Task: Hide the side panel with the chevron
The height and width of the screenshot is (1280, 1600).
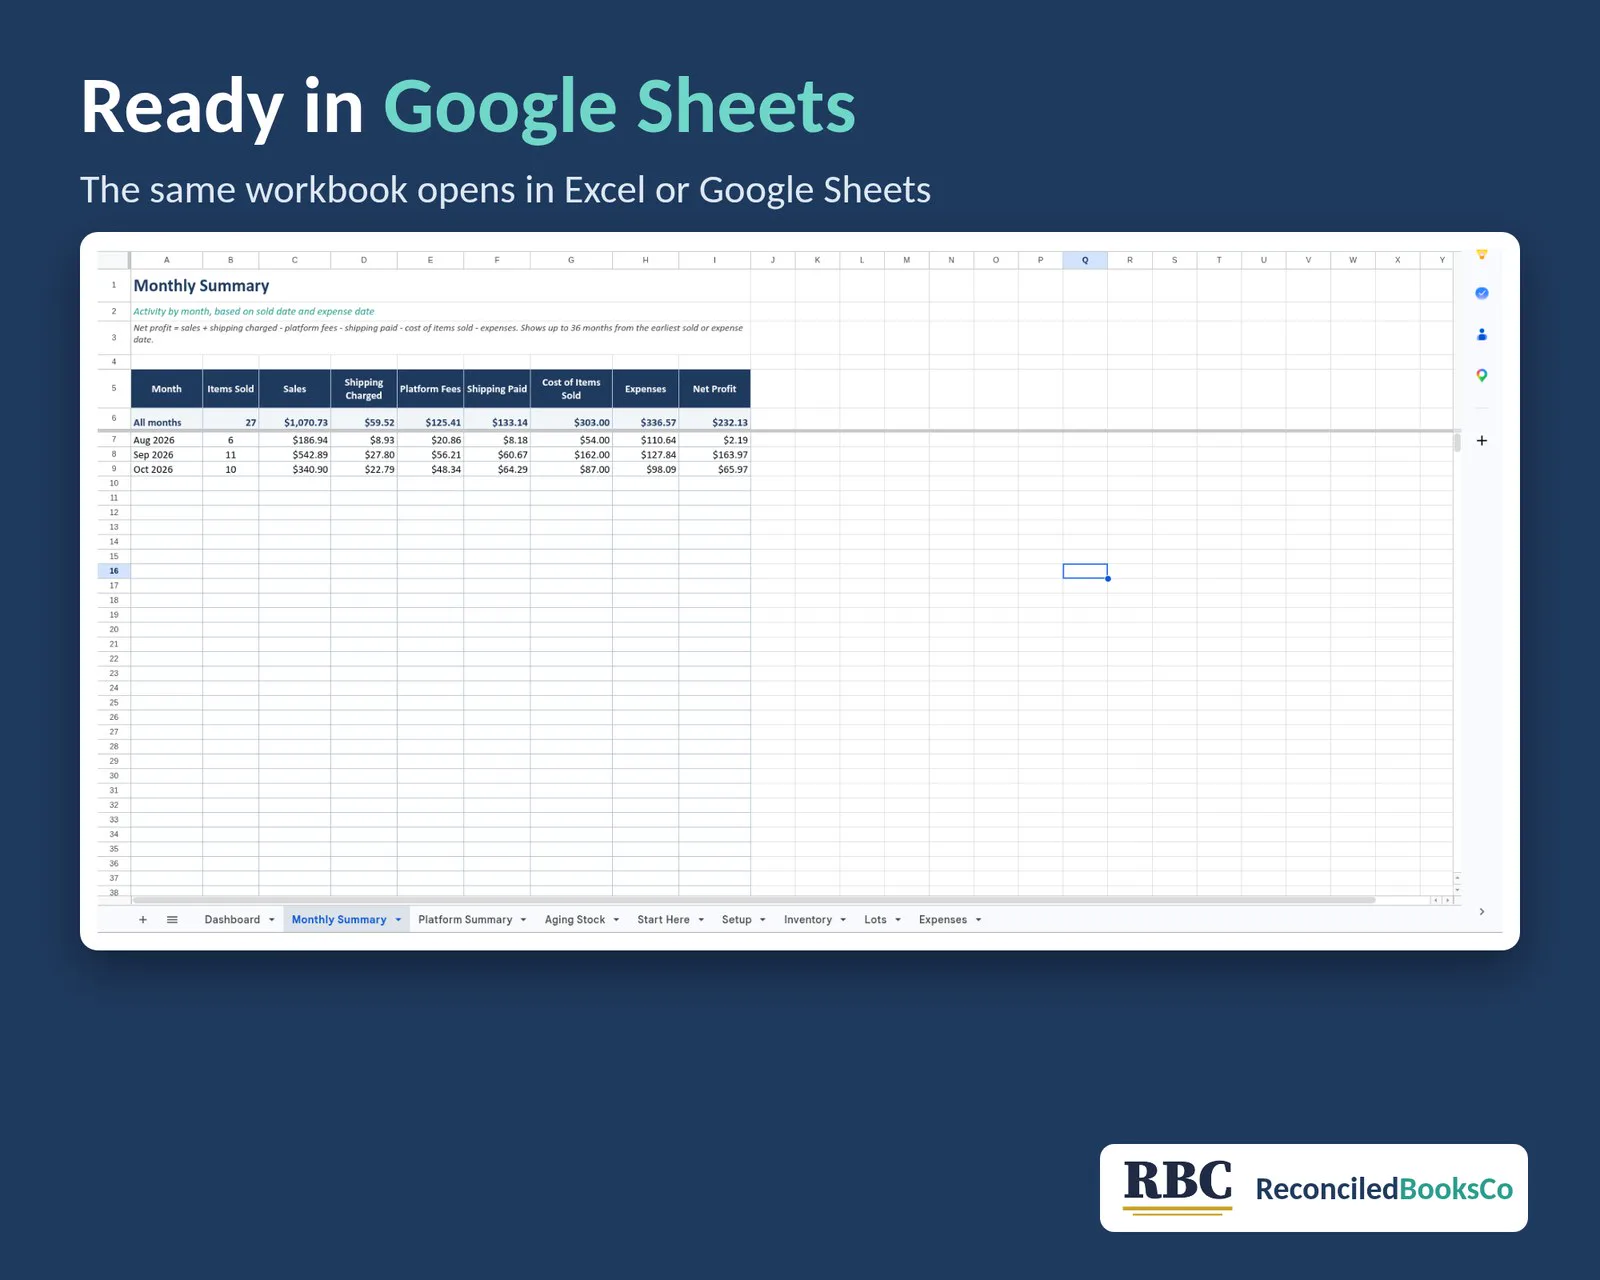Action: pos(1482,912)
